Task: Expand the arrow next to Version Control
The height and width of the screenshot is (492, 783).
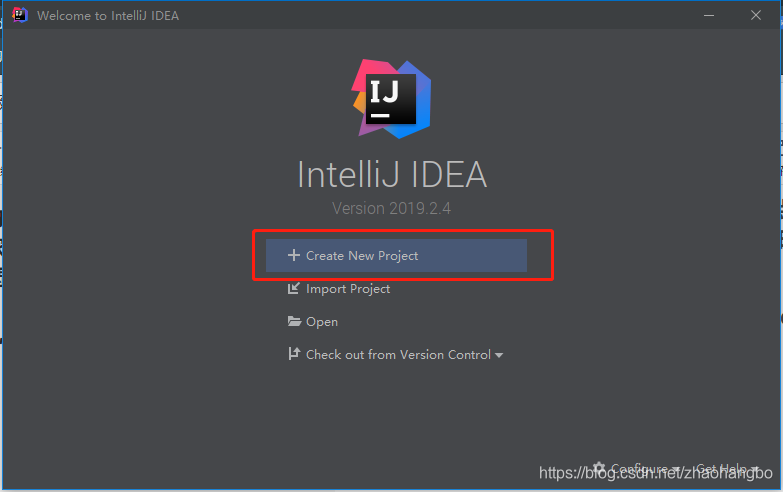Action: (499, 356)
